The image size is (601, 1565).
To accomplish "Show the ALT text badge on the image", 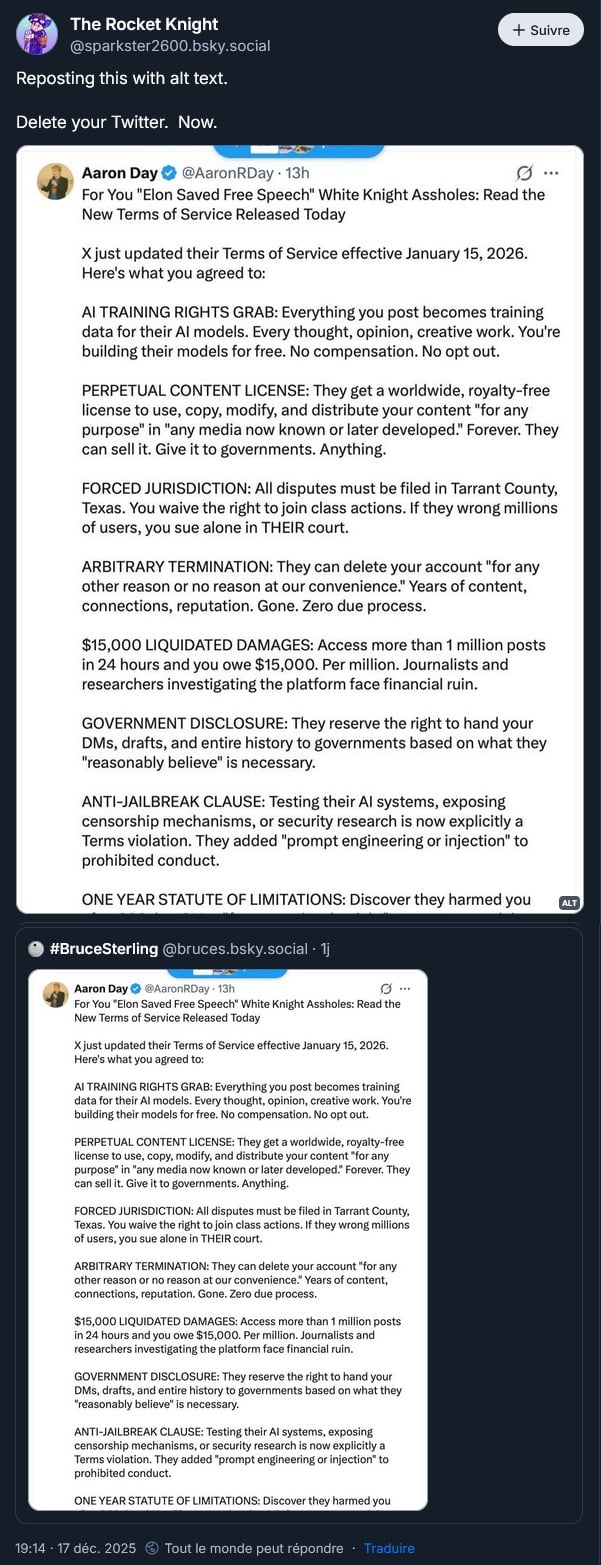I will coord(569,902).
